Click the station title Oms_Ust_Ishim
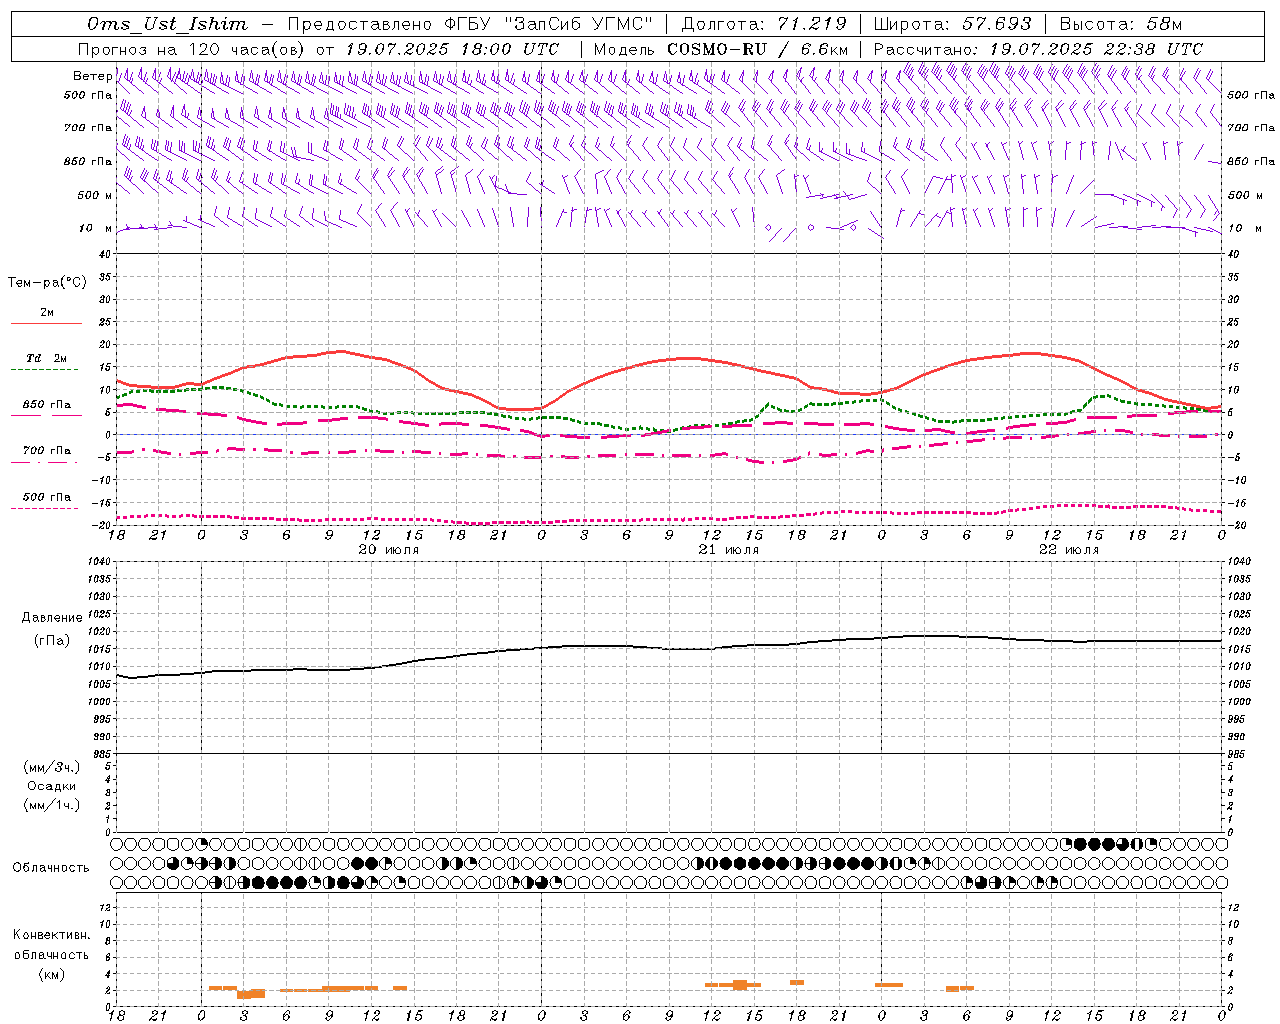The height and width of the screenshot is (1024, 1280). tap(167, 24)
